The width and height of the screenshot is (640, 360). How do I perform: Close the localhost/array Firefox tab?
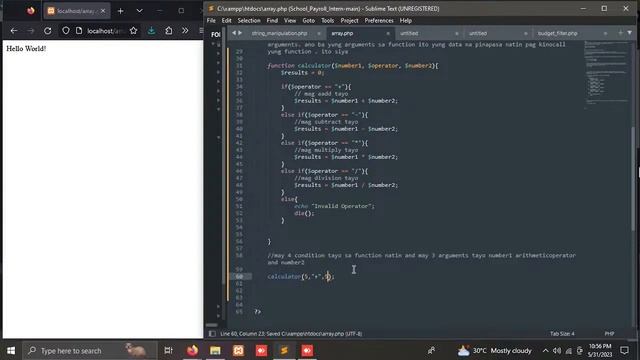pos(103,11)
